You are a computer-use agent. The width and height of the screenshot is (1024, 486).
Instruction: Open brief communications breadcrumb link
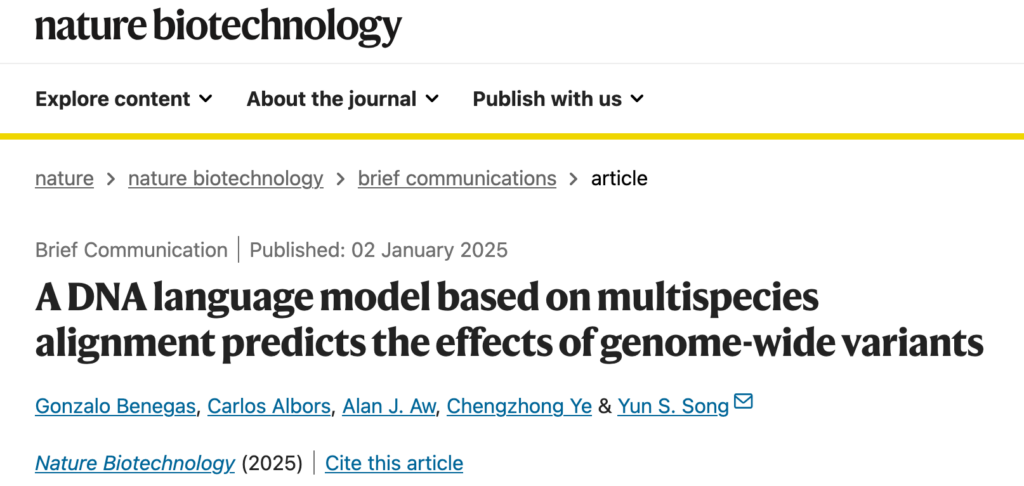pyautogui.click(x=457, y=178)
